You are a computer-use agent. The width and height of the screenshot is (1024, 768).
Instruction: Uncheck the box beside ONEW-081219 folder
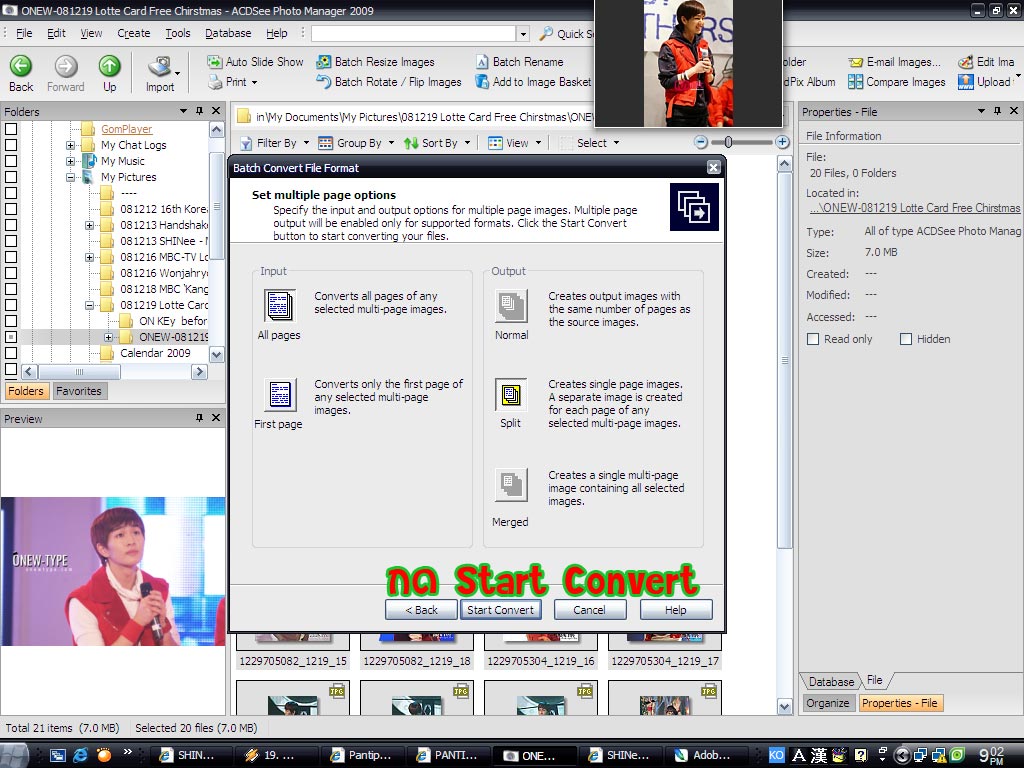click(11, 337)
